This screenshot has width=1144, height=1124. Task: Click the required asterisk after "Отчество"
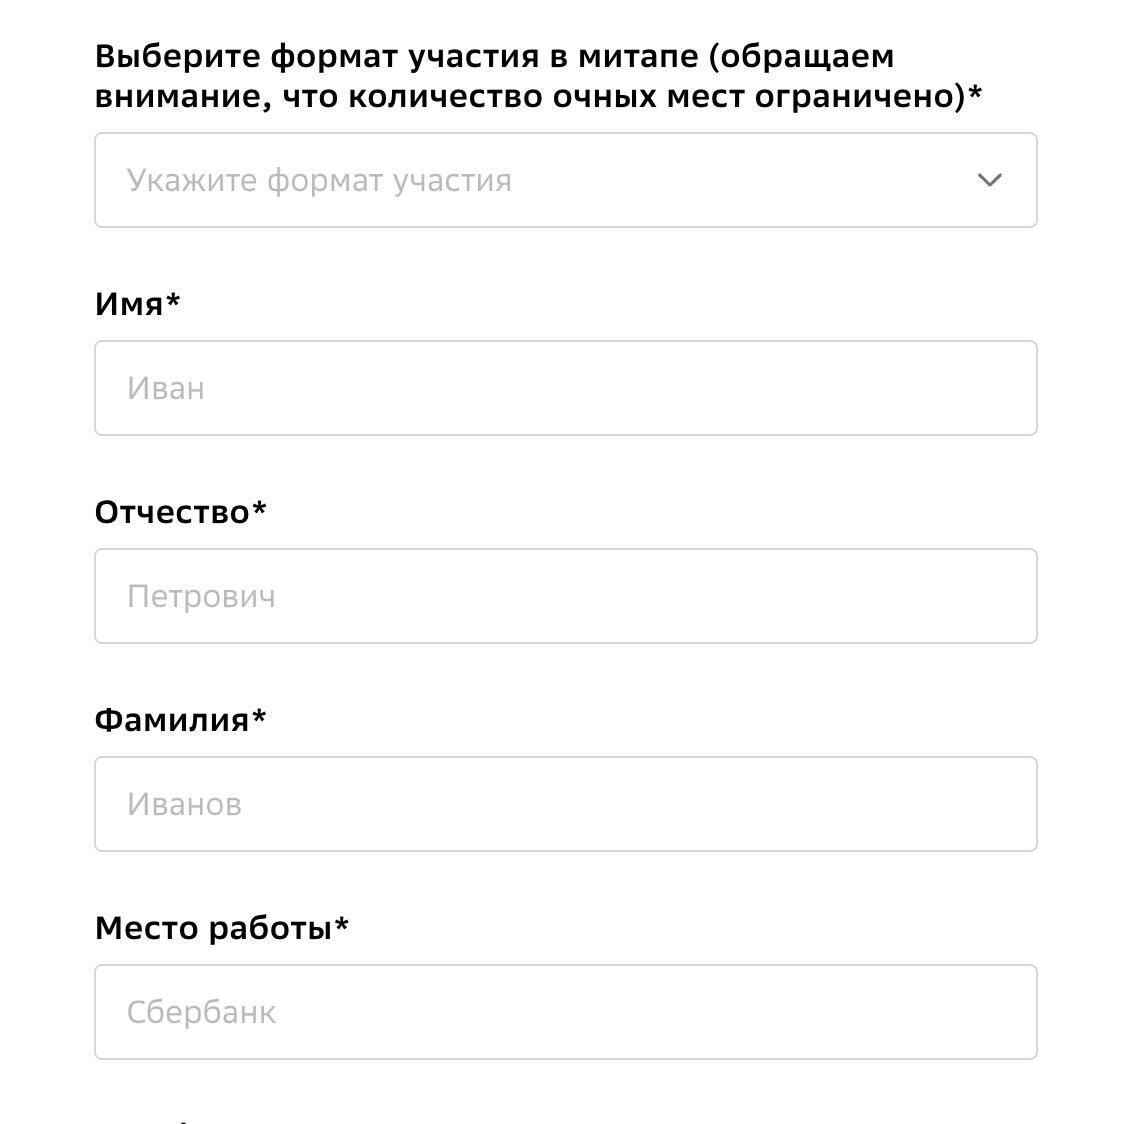(x=259, y=508)
